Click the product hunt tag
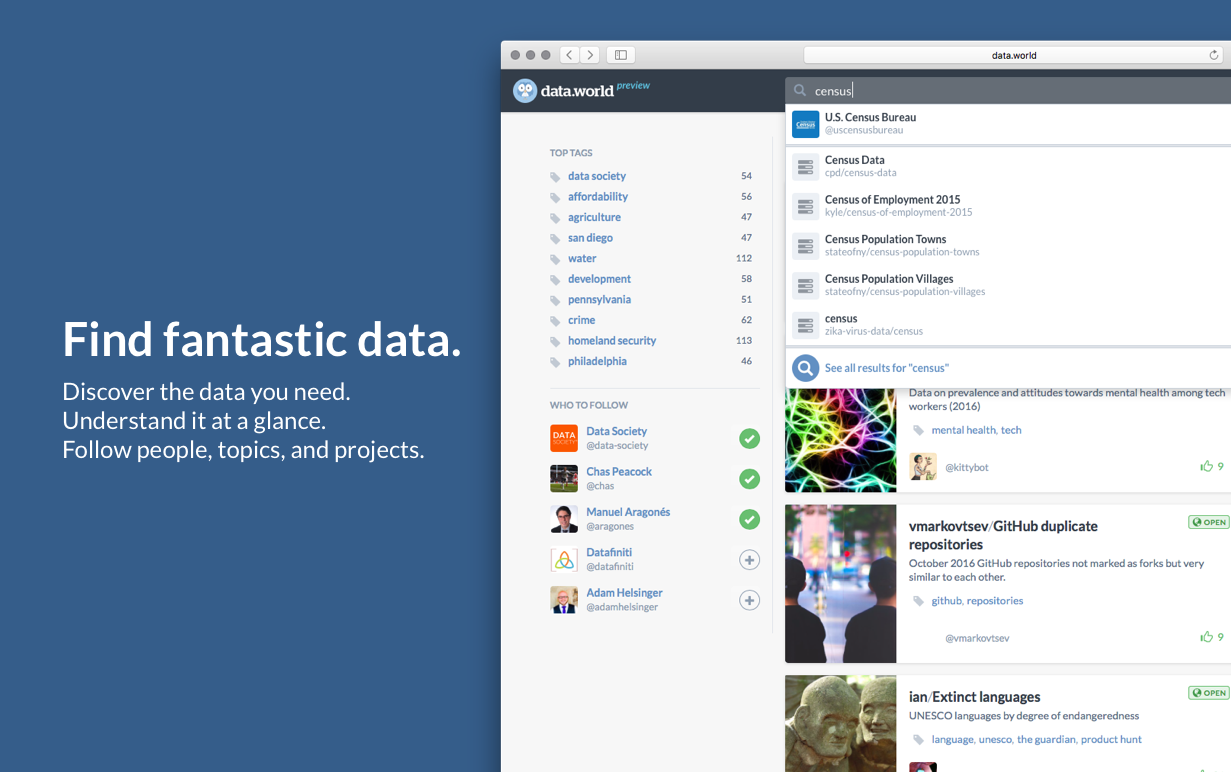This screenshot has height=772, width=1231. click(x=1111, y=740)
